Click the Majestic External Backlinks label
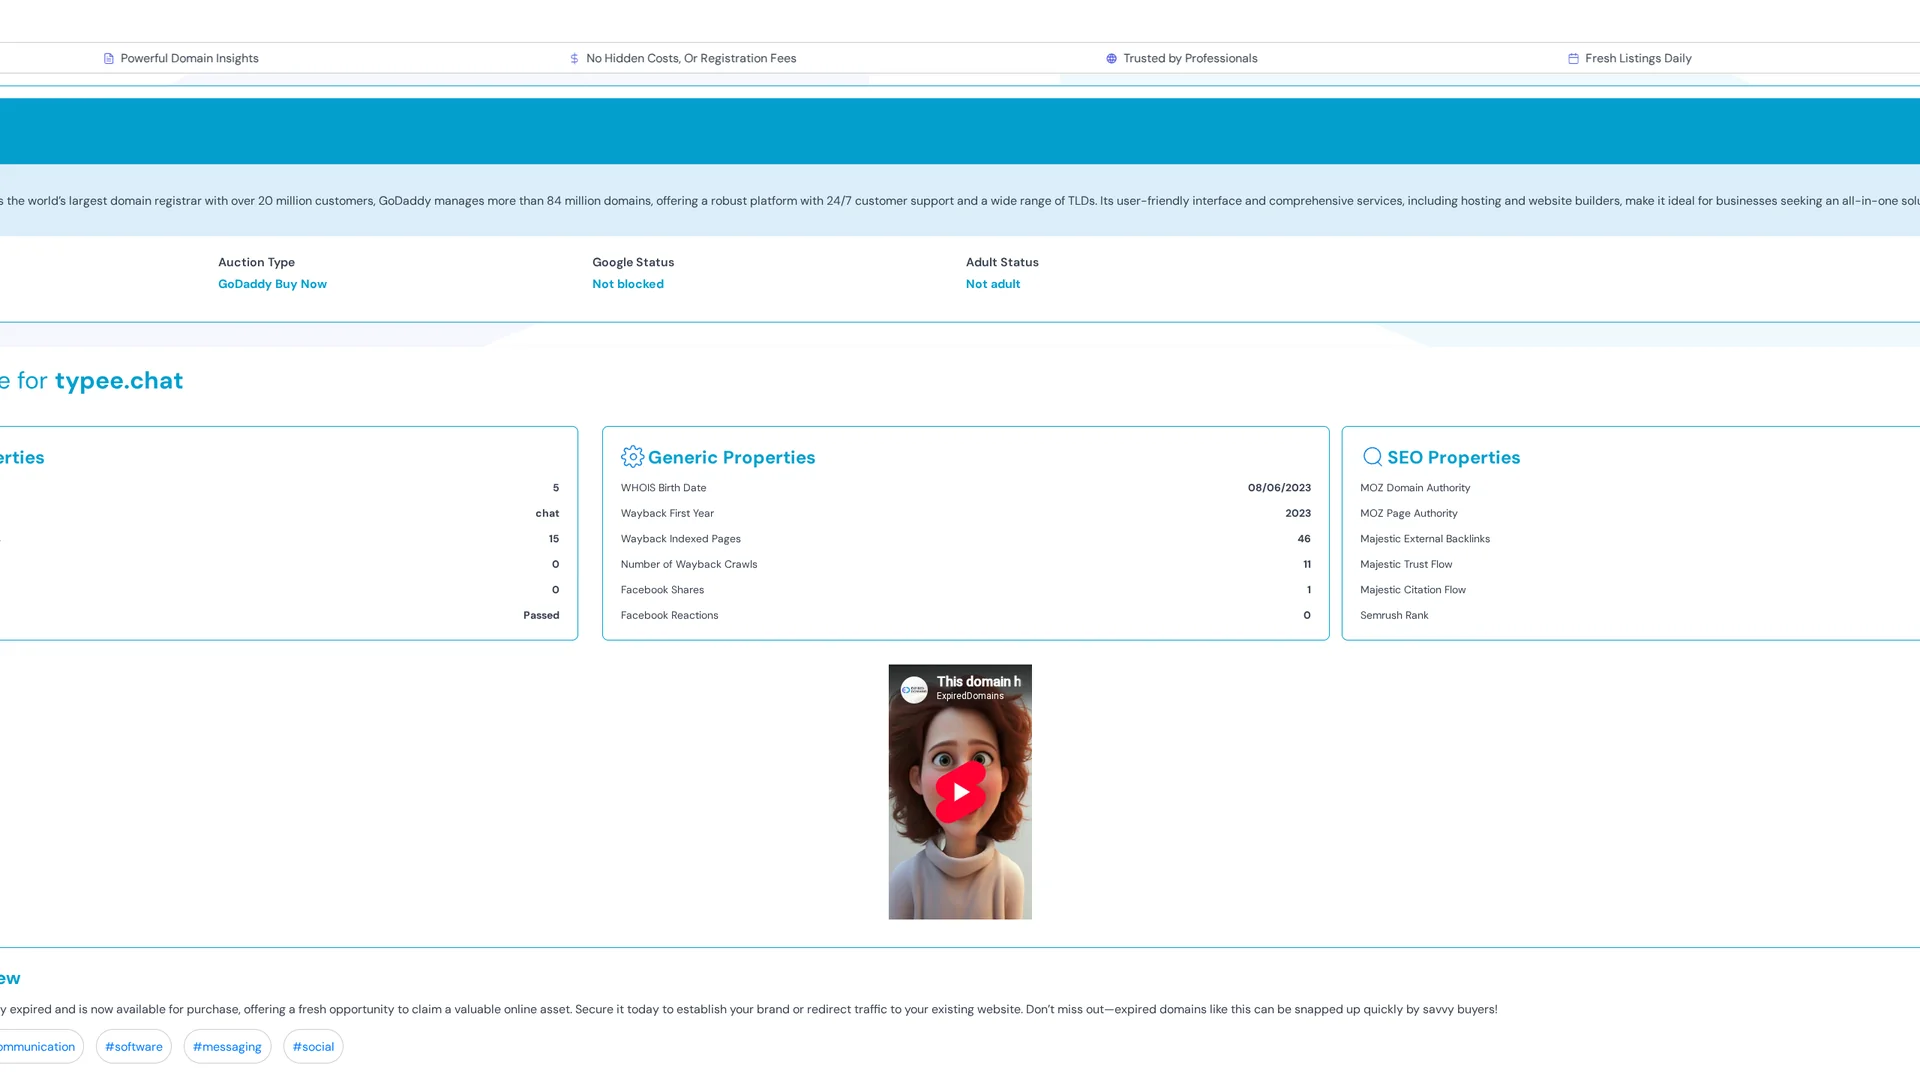This screenshot has width=1920, height=1080. 1425,539
